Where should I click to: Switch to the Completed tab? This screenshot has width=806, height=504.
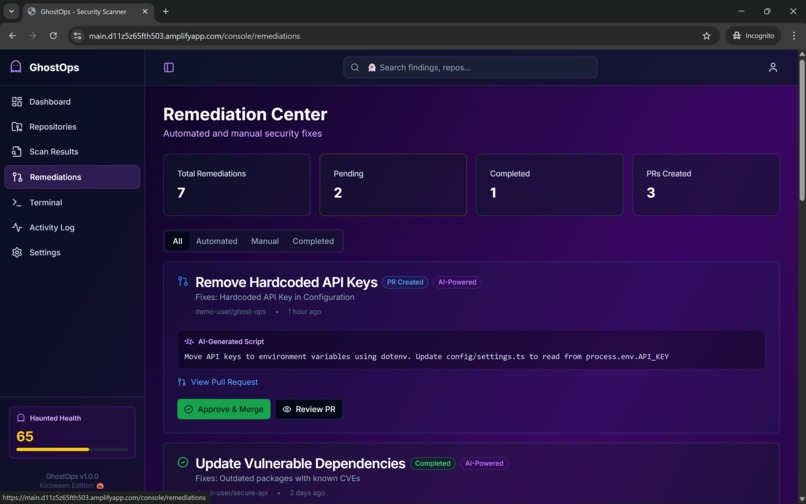click(x=313, y=241)
